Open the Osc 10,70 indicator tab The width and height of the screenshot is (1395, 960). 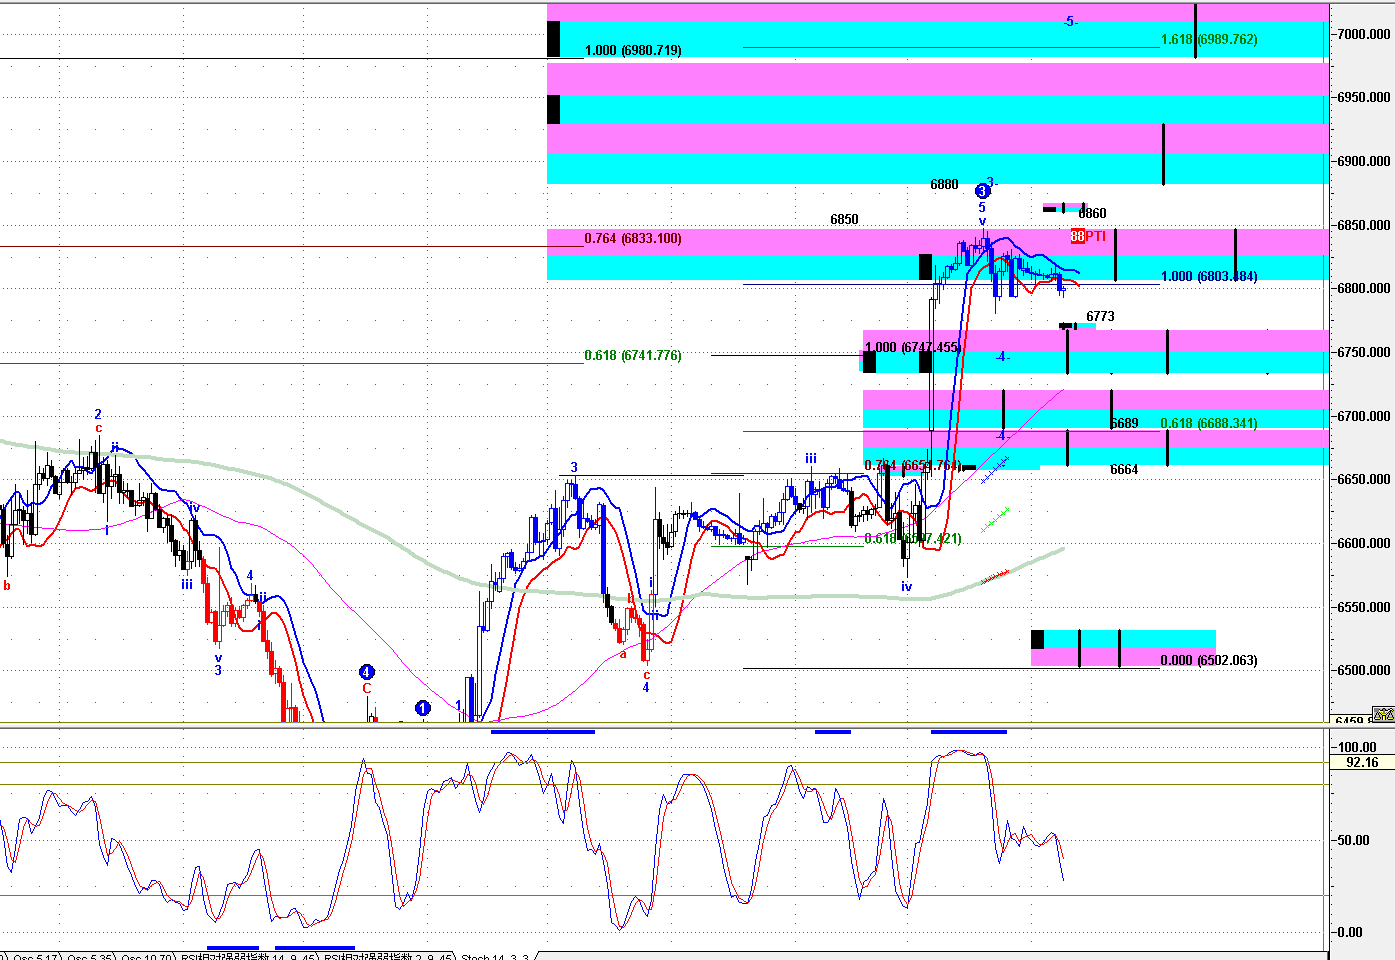(145, 956)
